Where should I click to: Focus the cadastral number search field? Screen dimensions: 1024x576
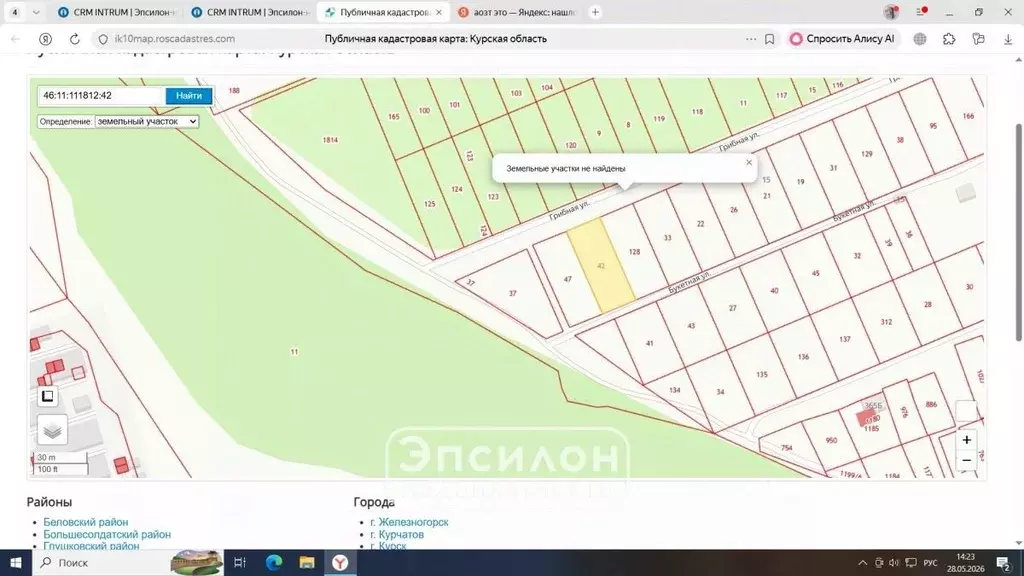pos(101,95)
